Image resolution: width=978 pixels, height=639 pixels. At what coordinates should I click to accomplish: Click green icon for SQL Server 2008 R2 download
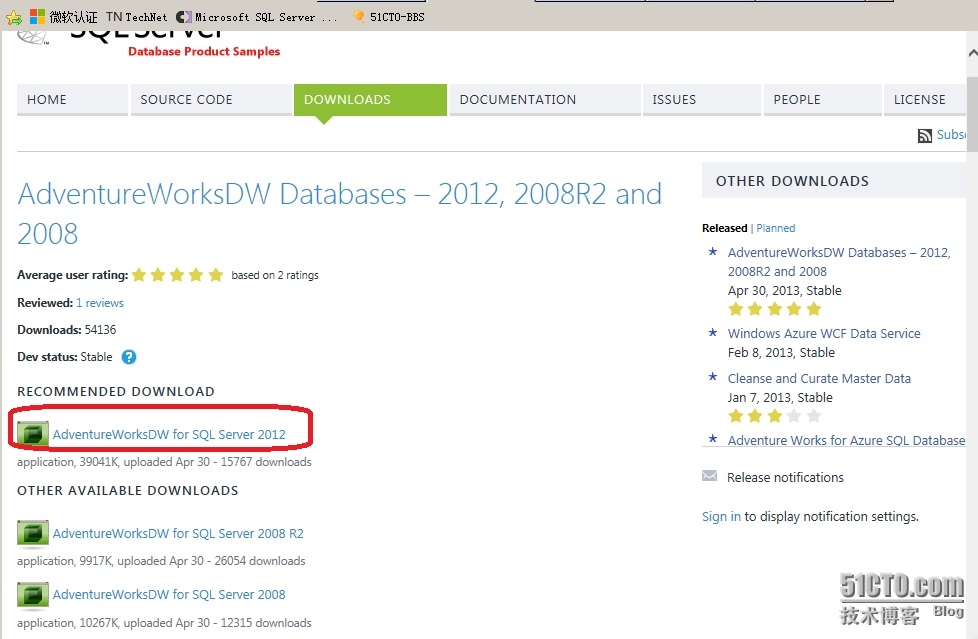(x=32, y=533)
